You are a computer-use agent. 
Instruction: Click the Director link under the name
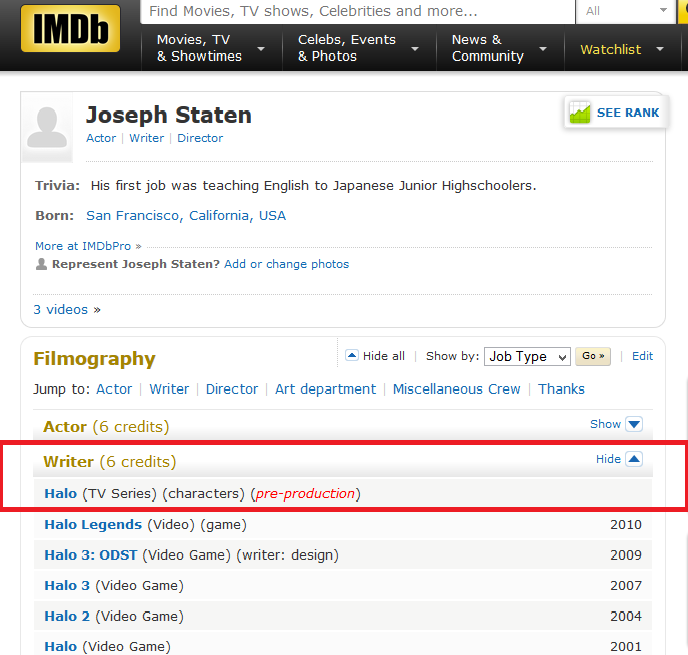200,138
